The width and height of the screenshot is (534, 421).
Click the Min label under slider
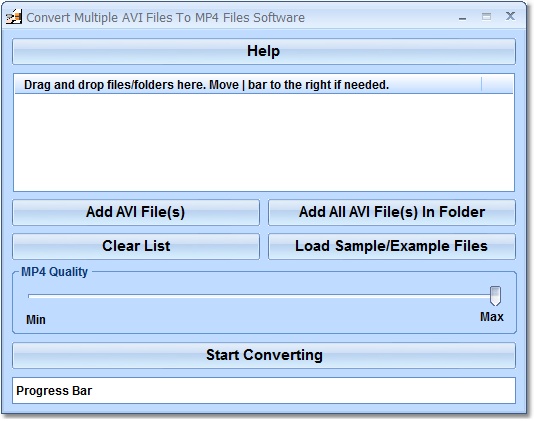[x=36, y=320]
